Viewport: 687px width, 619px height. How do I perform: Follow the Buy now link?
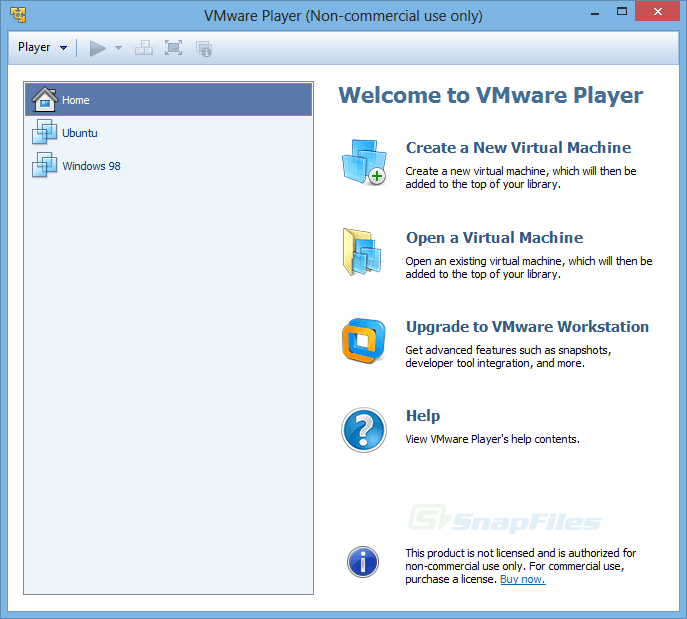pos(523,579)
